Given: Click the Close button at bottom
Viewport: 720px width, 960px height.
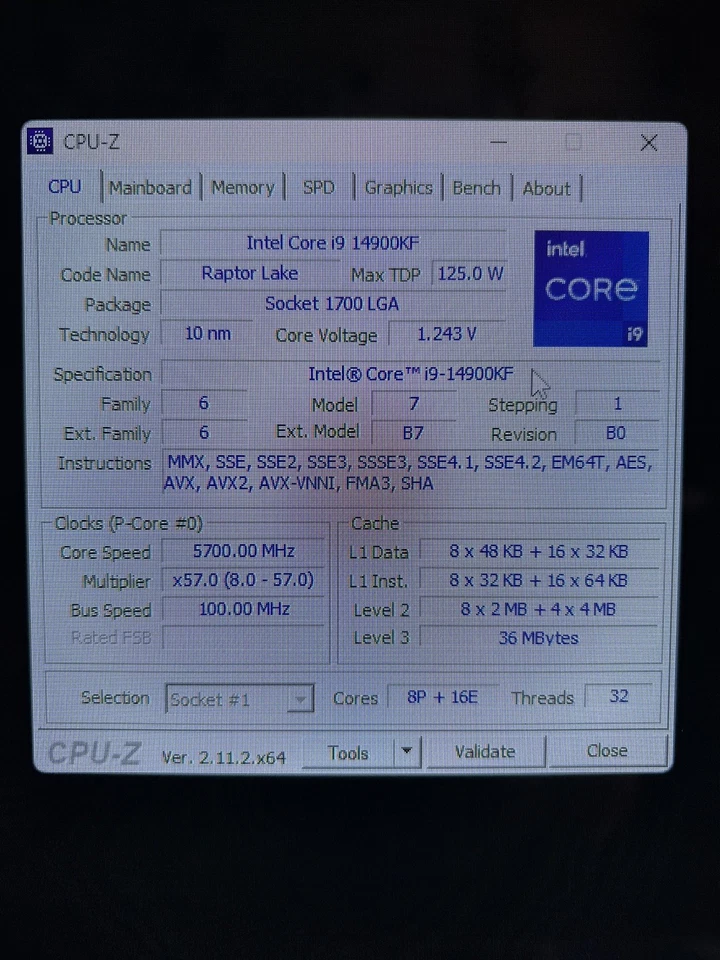Looking at the screenshot, I should (607, 750).
